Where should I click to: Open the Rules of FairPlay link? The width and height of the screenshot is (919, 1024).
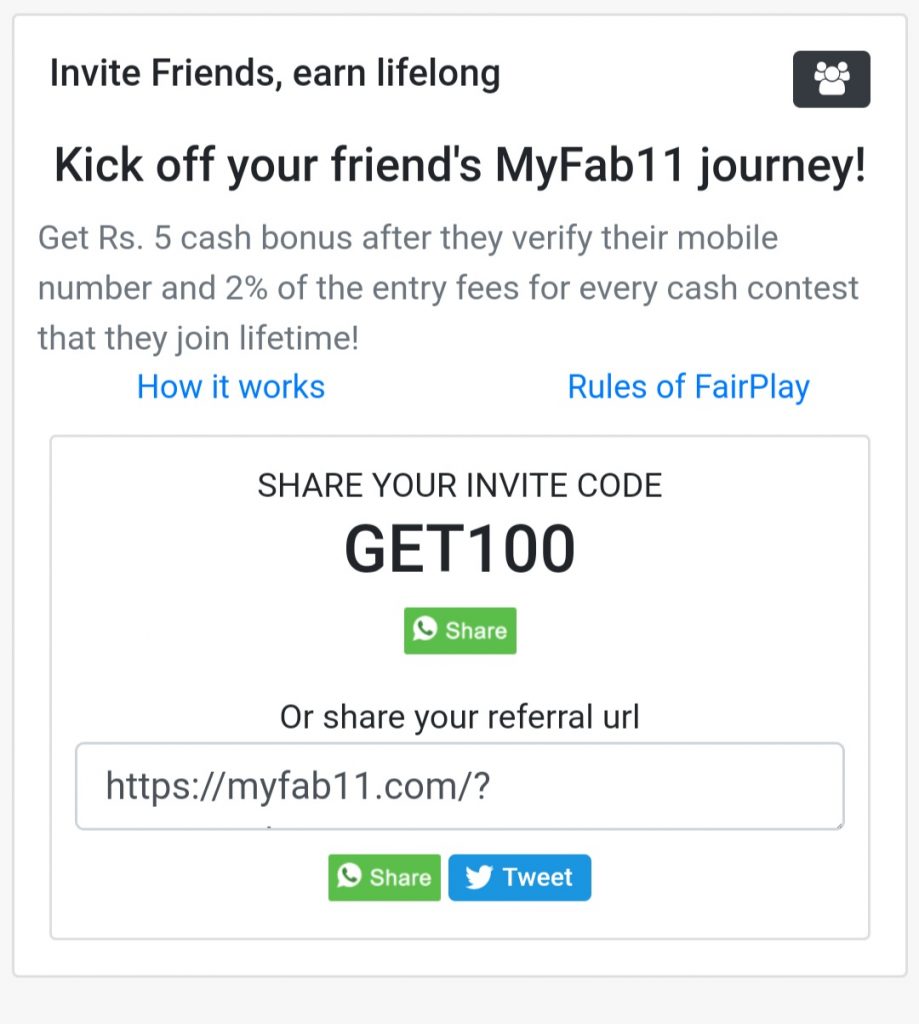click(688, 387)
